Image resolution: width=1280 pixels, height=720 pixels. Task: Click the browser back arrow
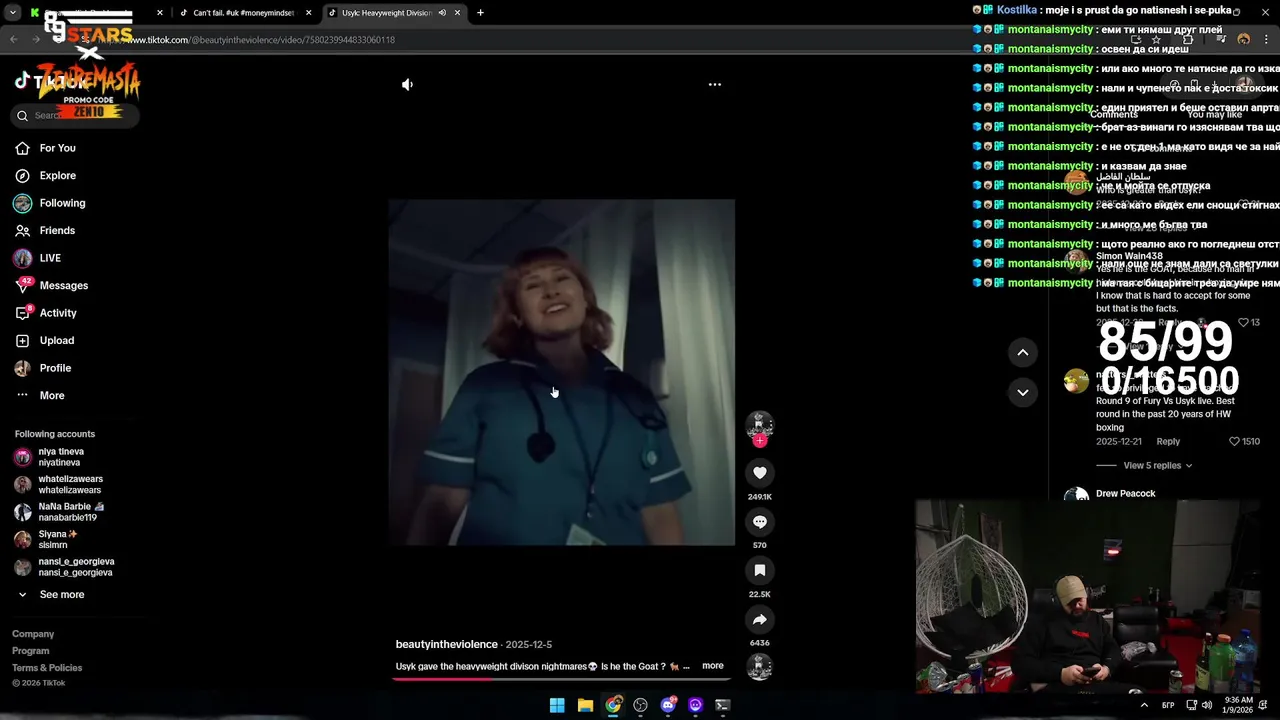click(14, 40)
